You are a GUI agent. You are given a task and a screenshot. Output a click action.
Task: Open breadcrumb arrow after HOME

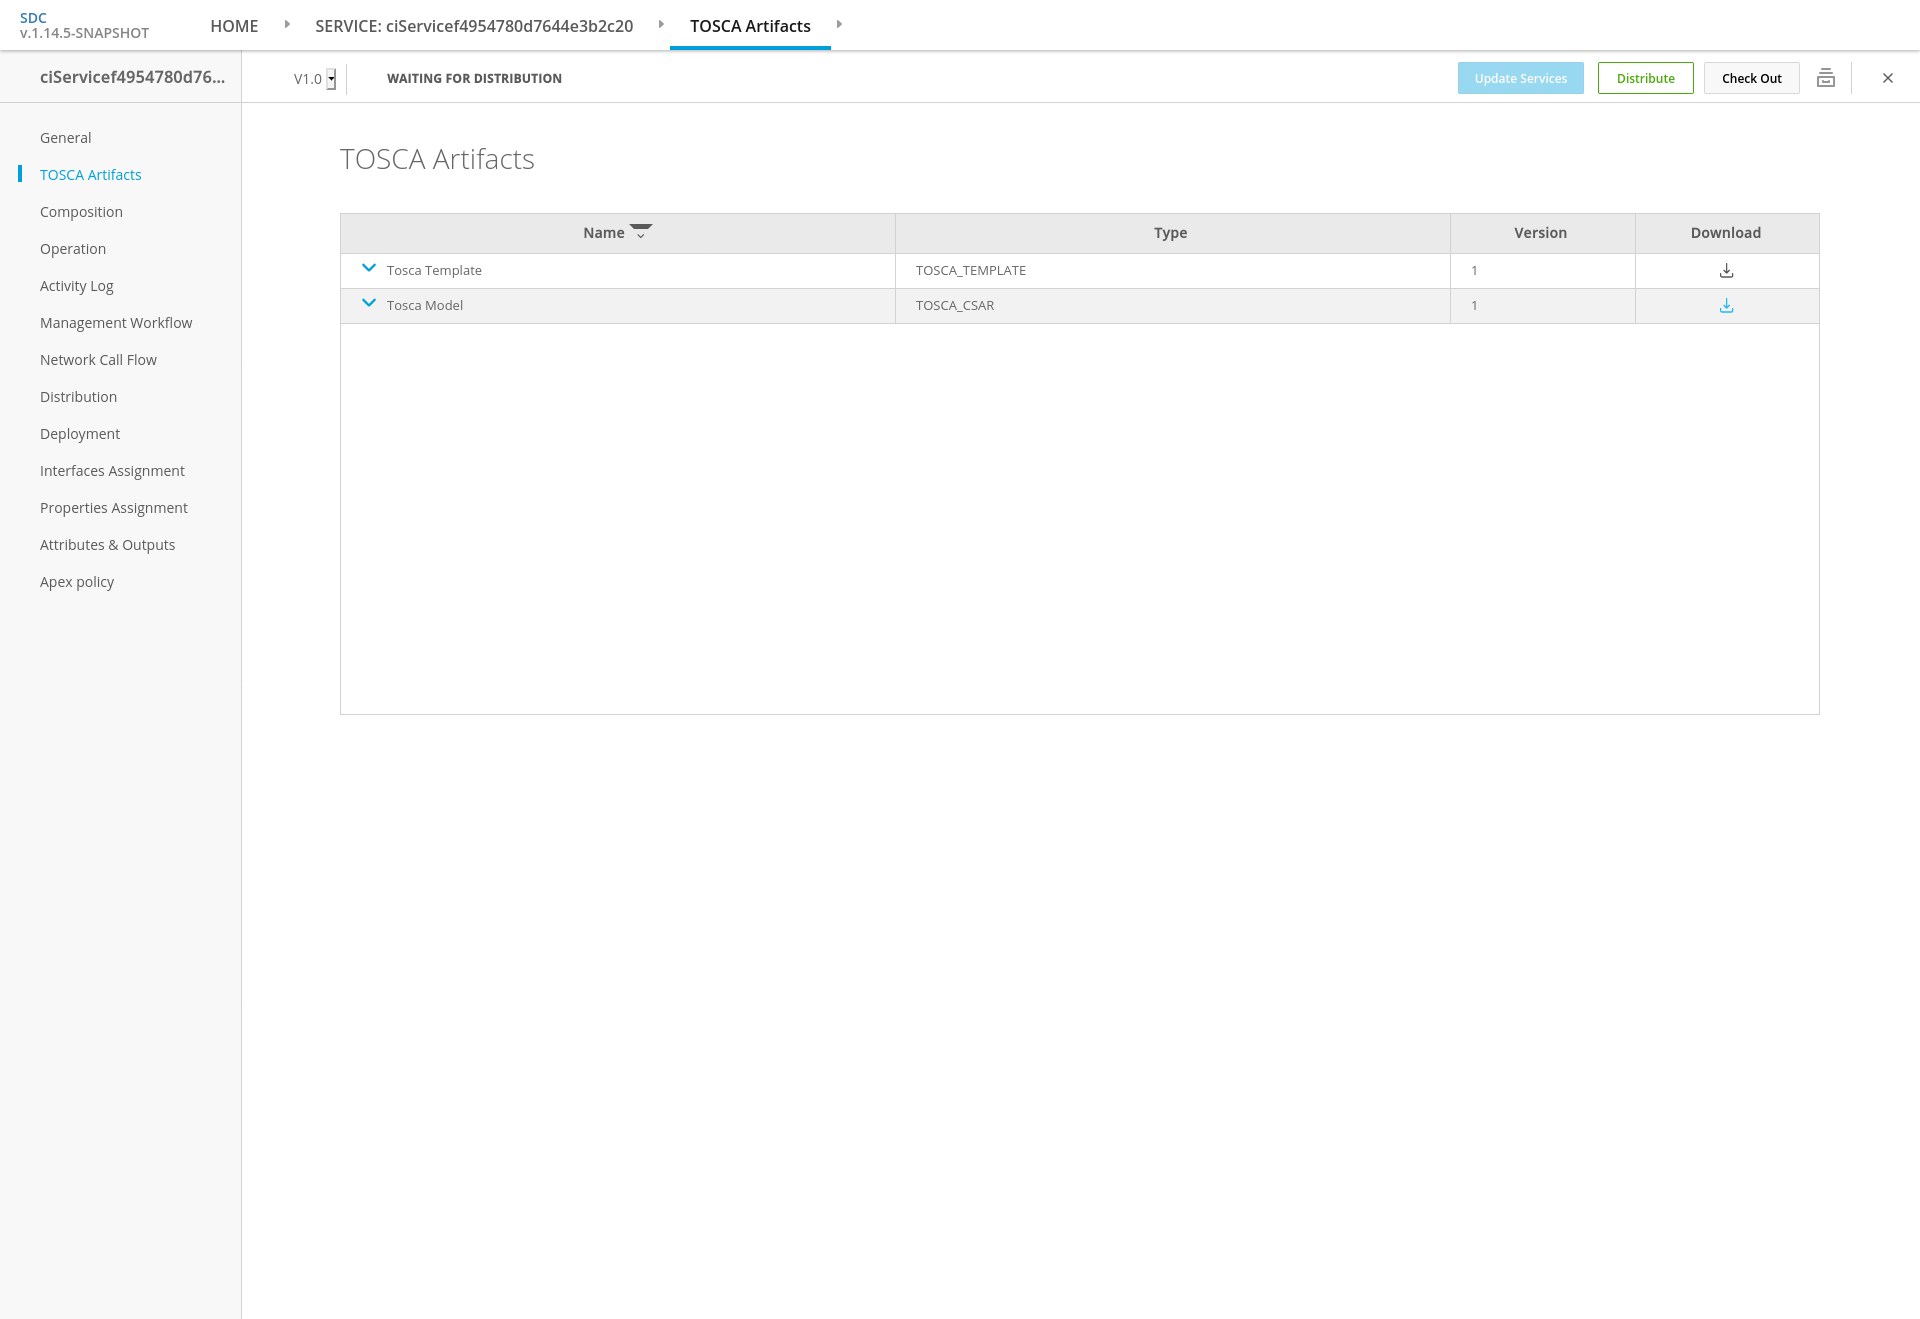tap(287, 25)
